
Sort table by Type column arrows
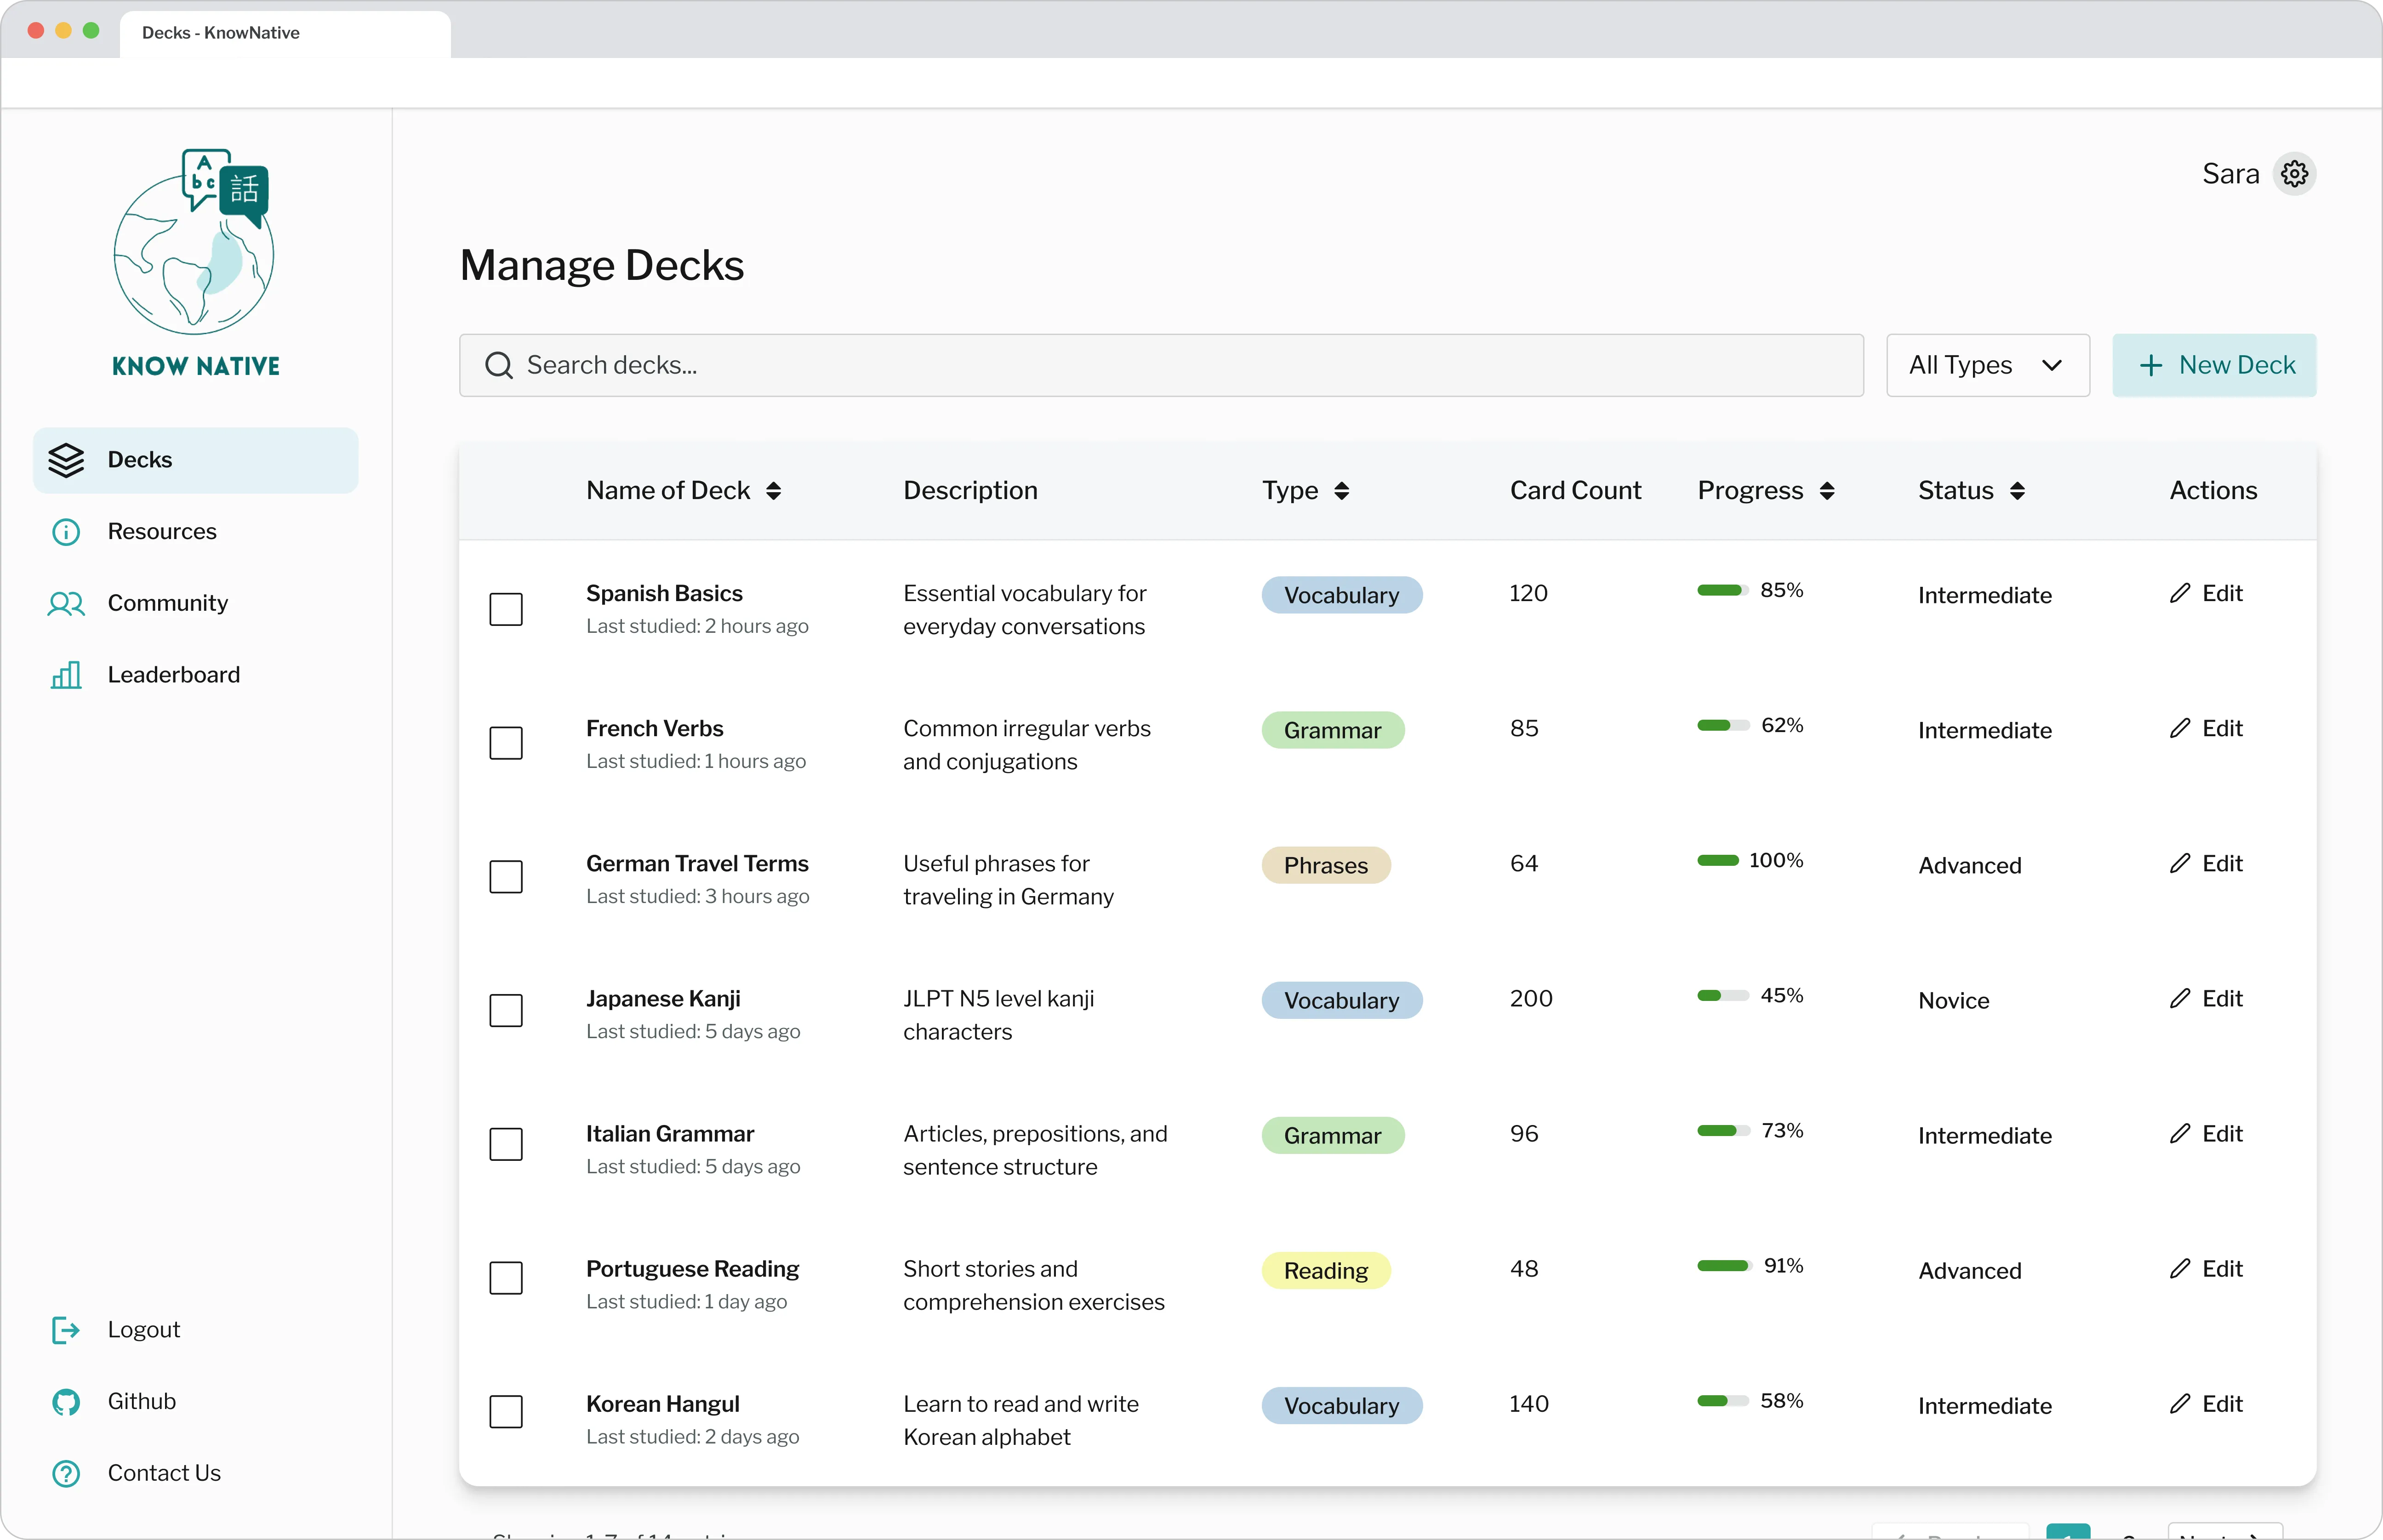click(x=1341, y=491)
